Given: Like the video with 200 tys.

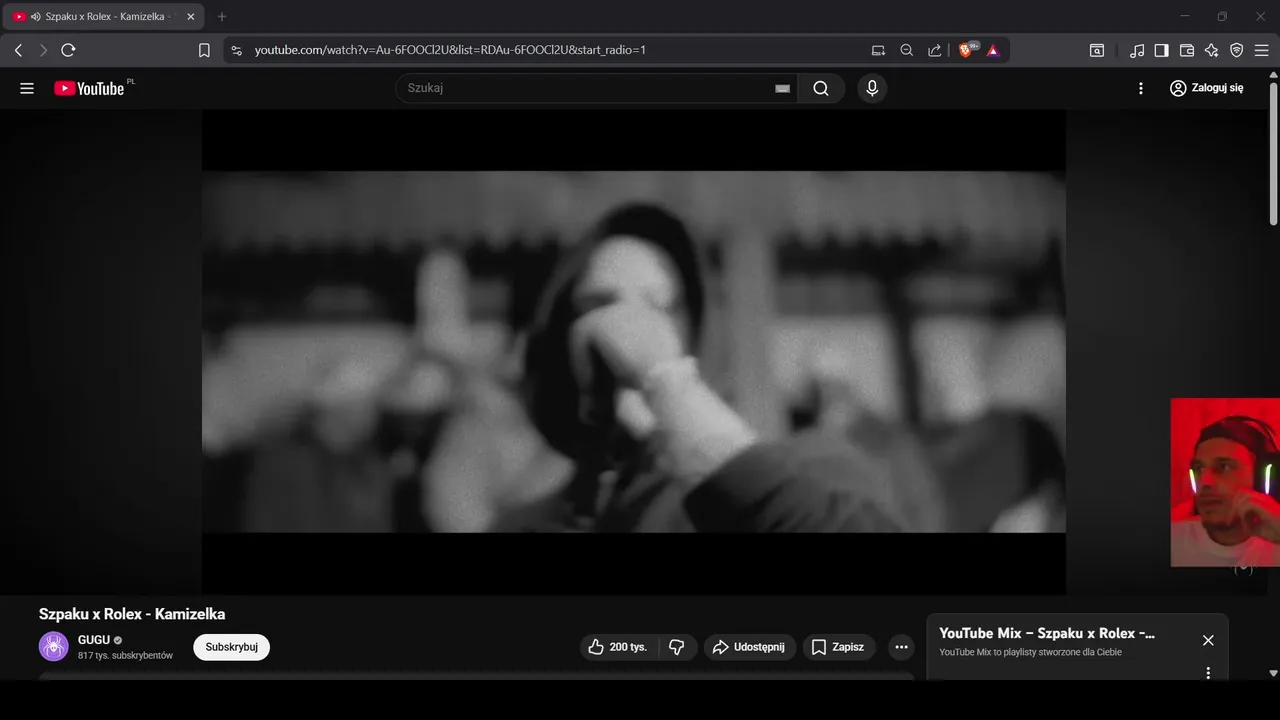Looking at the screenshot, I should [618, 647].
